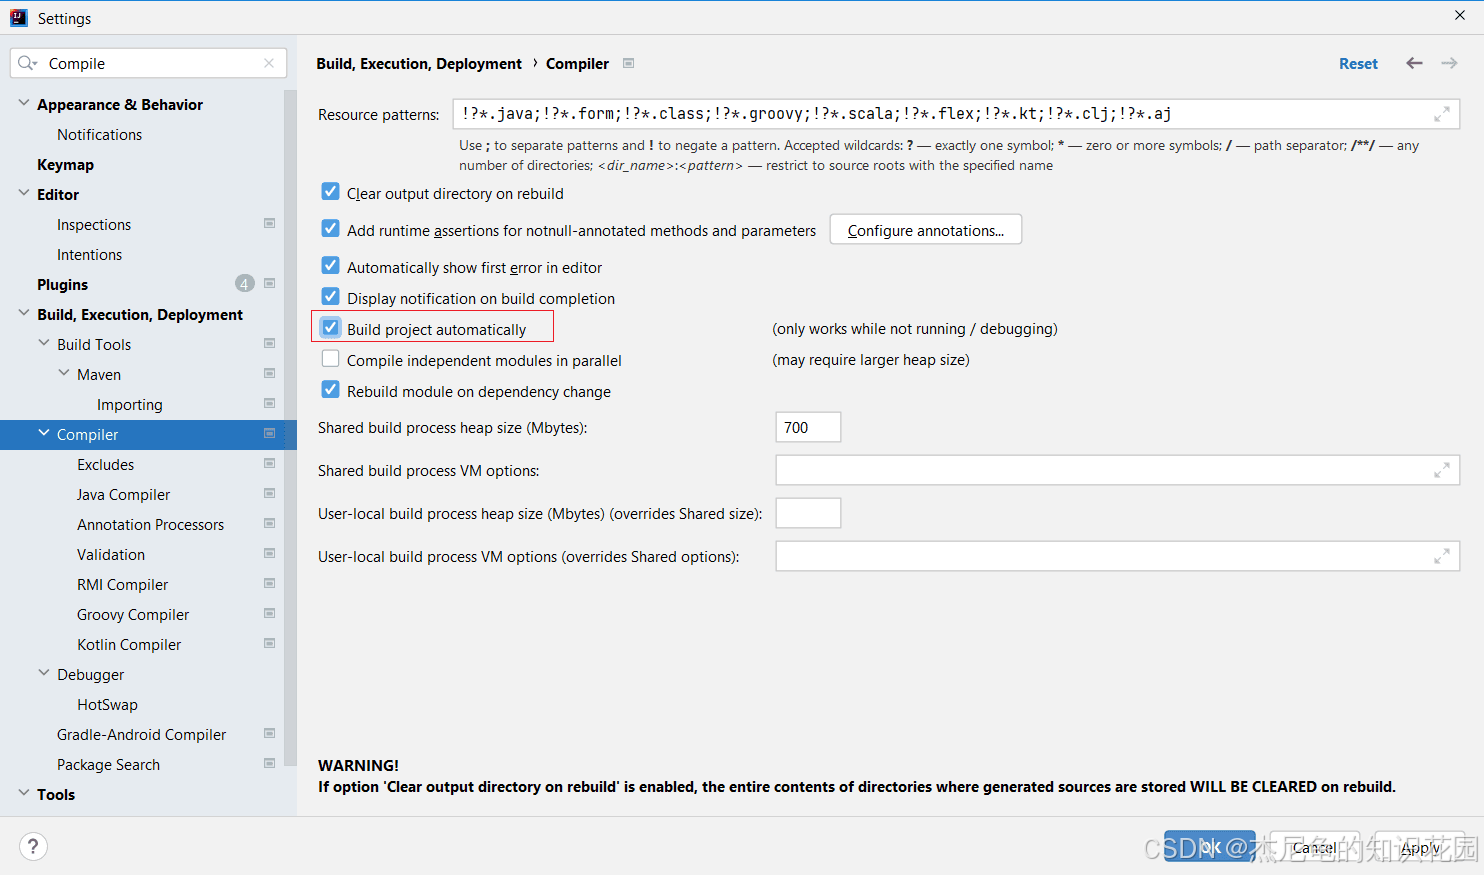This screenshot has width=1484, height=875.
Task: Clear the Compile search query with the X icon
Action: point(268,62)
